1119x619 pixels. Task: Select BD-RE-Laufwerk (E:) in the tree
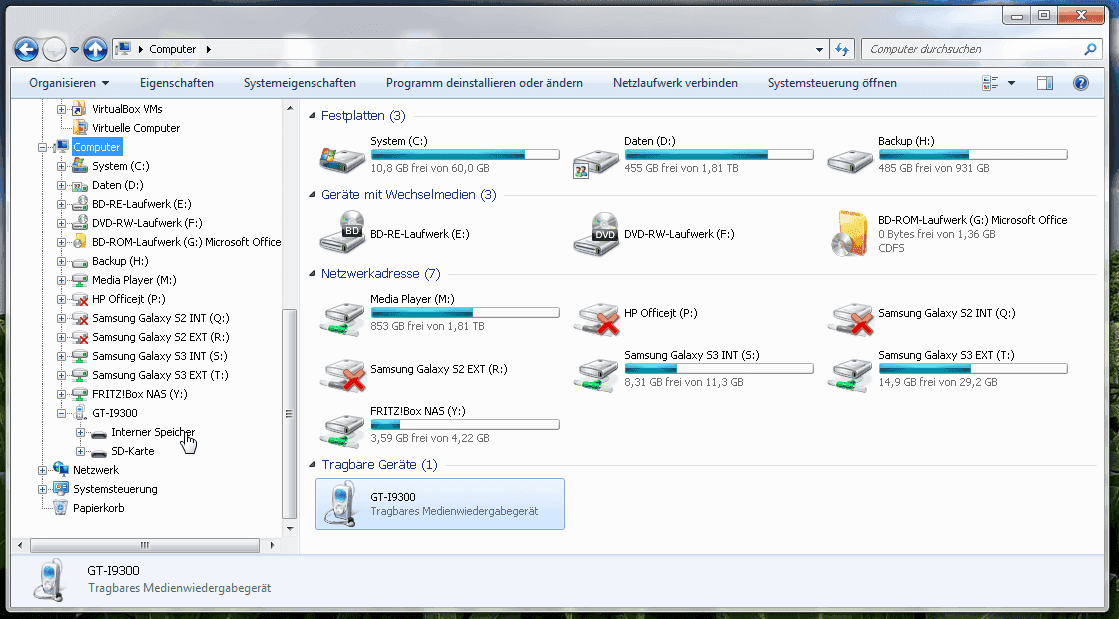[x=141, y=204]
